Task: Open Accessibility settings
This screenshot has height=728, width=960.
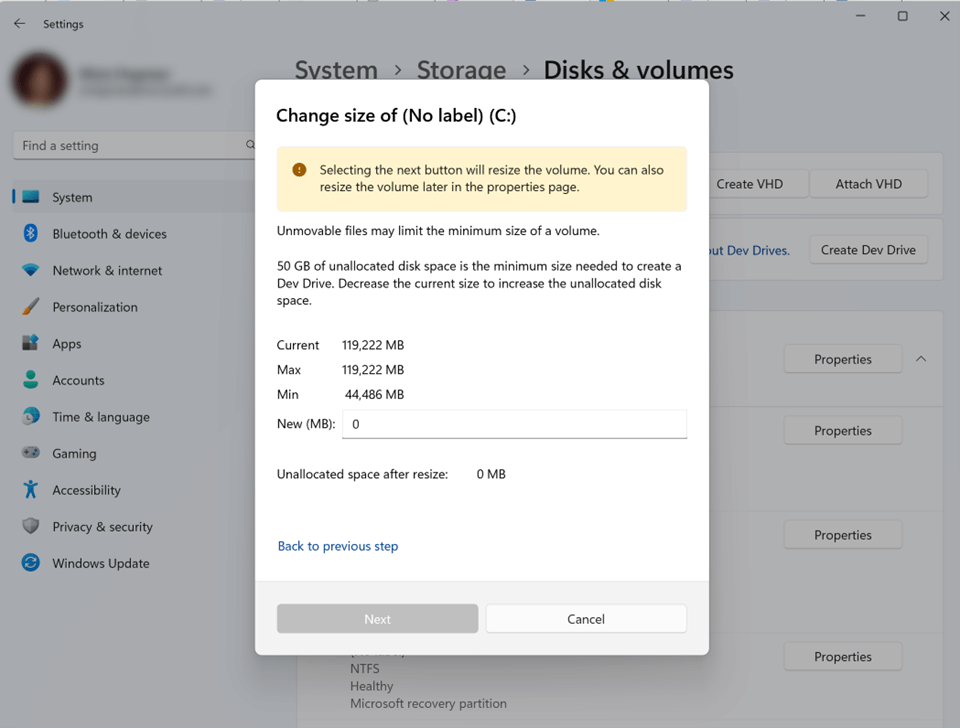Action: coord(91,489)
